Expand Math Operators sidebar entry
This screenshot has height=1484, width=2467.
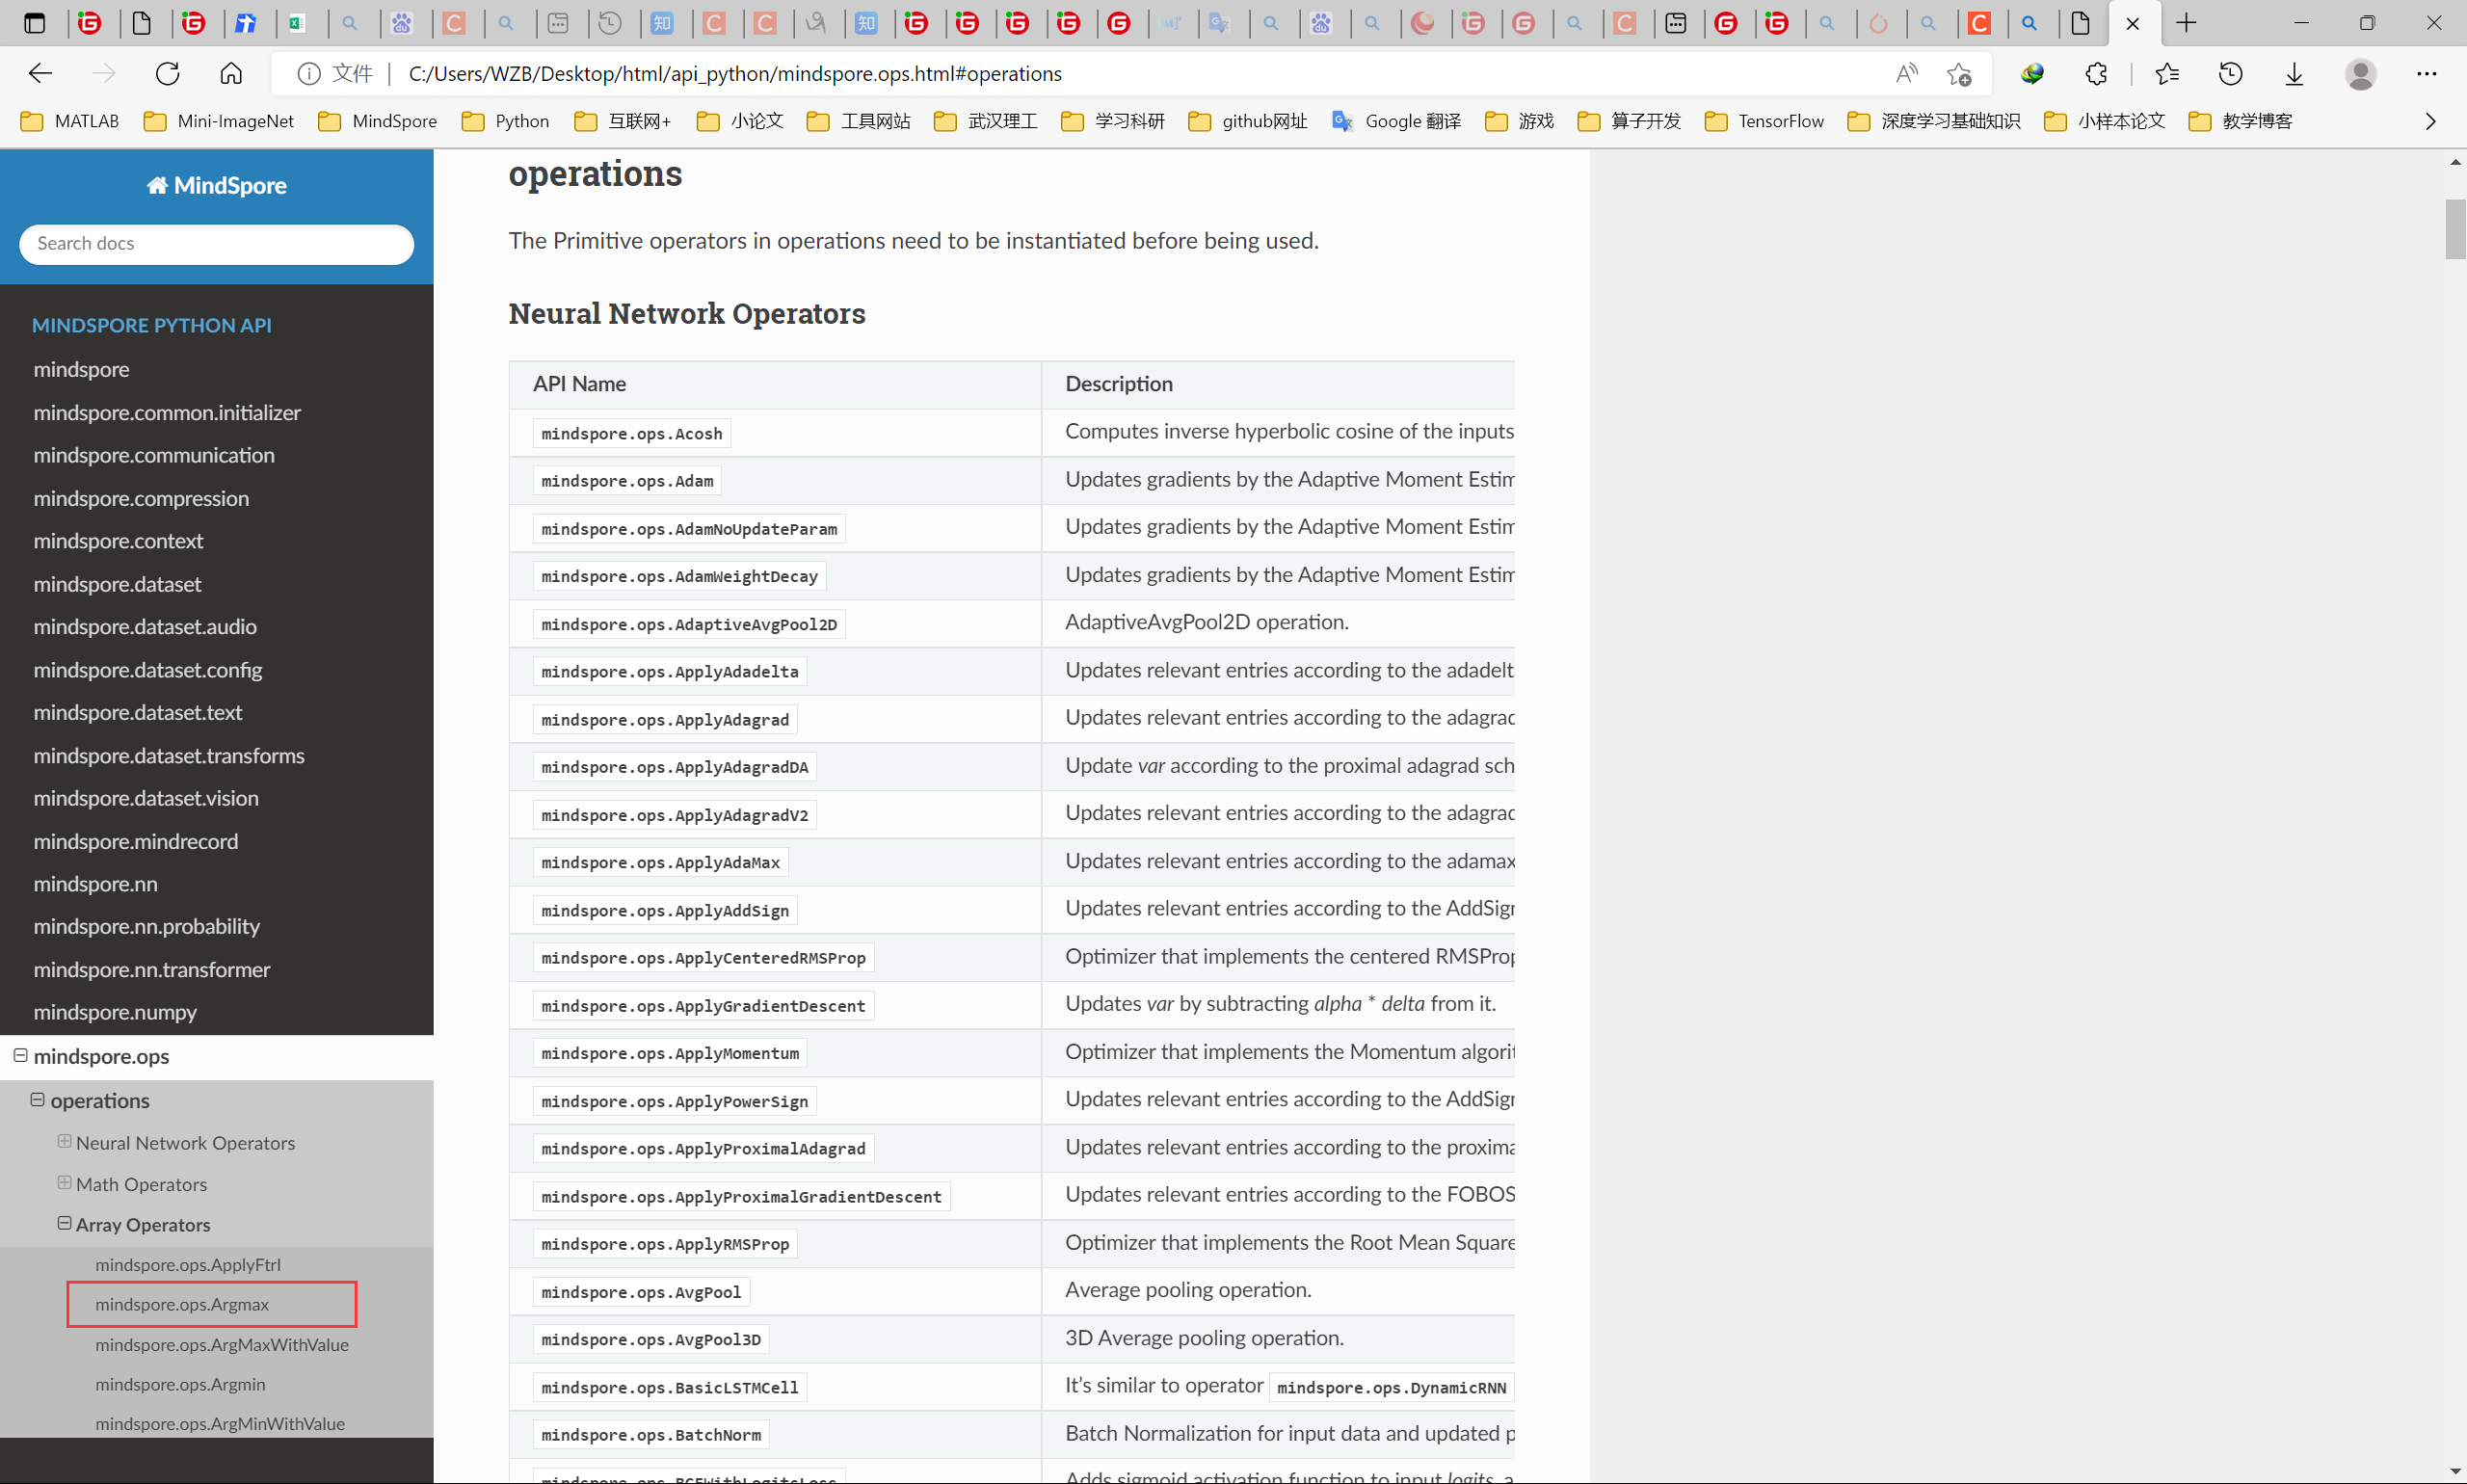64,1182
